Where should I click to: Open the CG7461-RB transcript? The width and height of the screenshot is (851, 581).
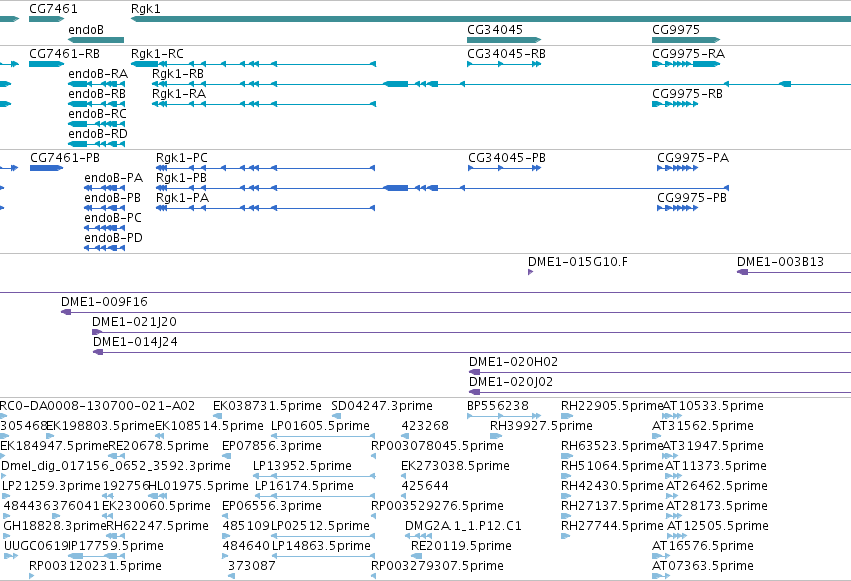(x=47, y=64)
